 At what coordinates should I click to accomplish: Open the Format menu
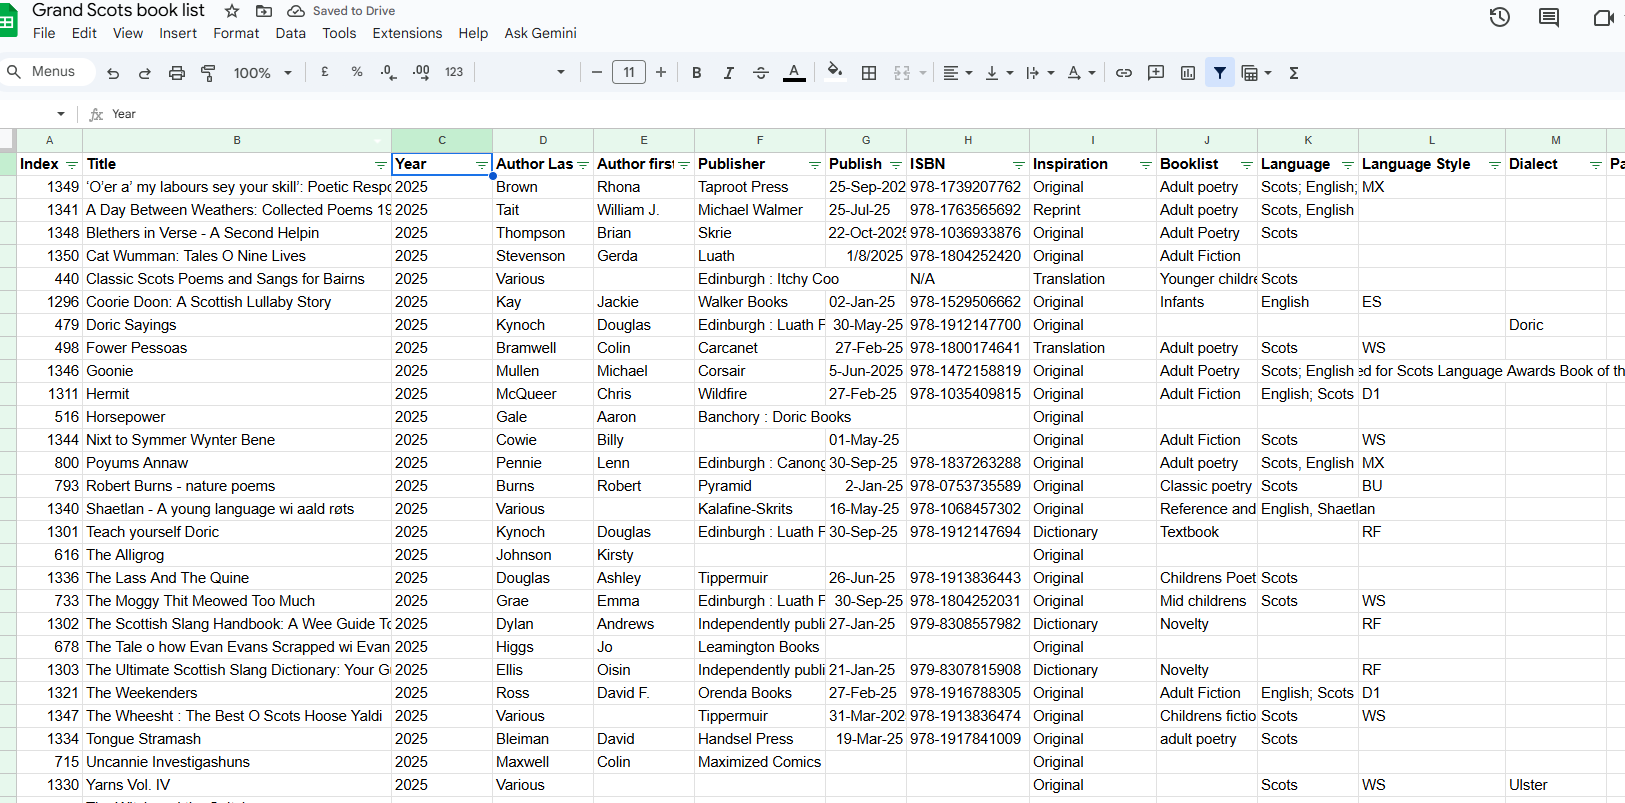pyautogui.click(x=236, y=33)
